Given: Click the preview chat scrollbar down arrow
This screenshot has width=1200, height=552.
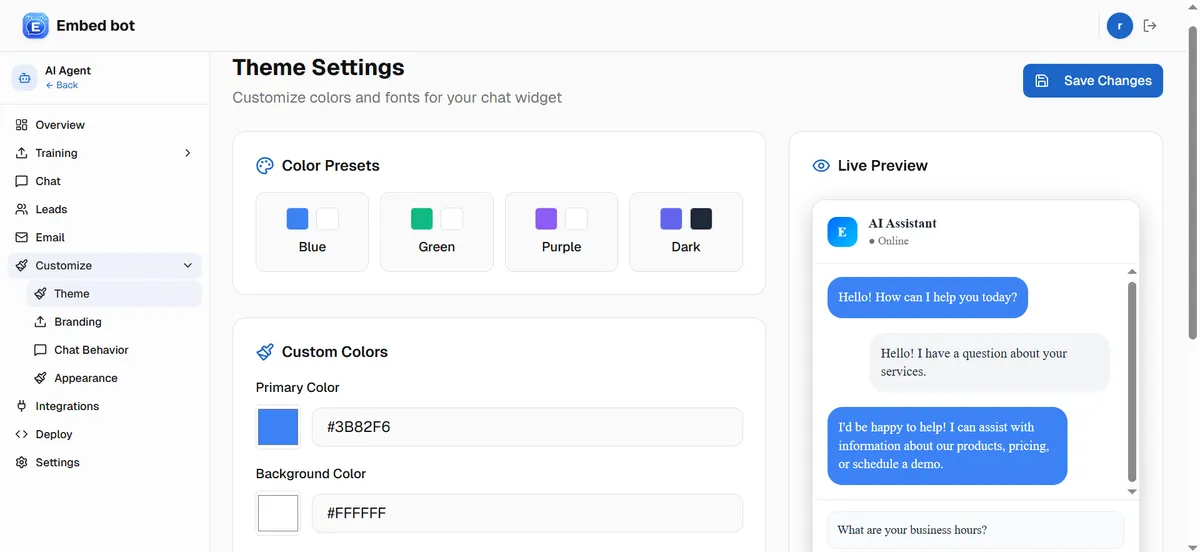Looking at the screenshot, I should 1132,492.
